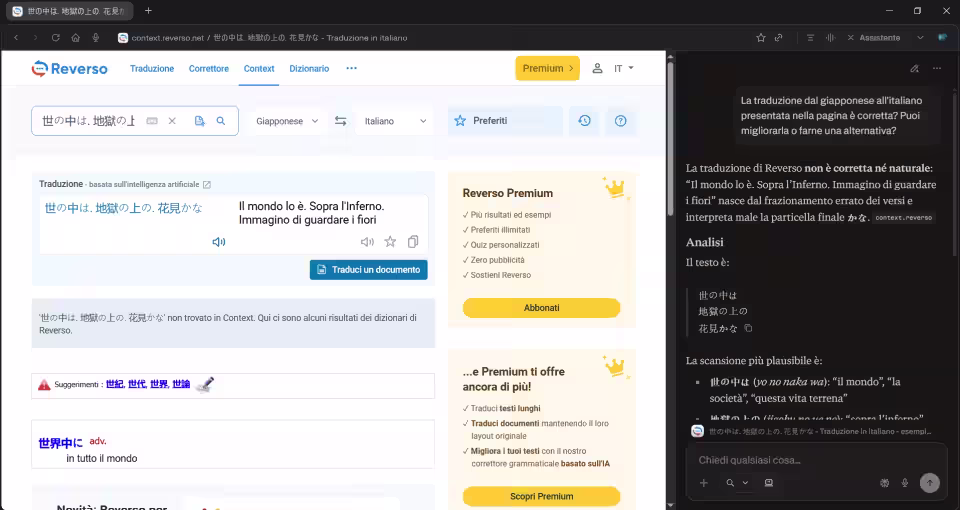Open the user account icon
Image resolution: width=960 pixels, height=510 pixels.
point(597,69)
